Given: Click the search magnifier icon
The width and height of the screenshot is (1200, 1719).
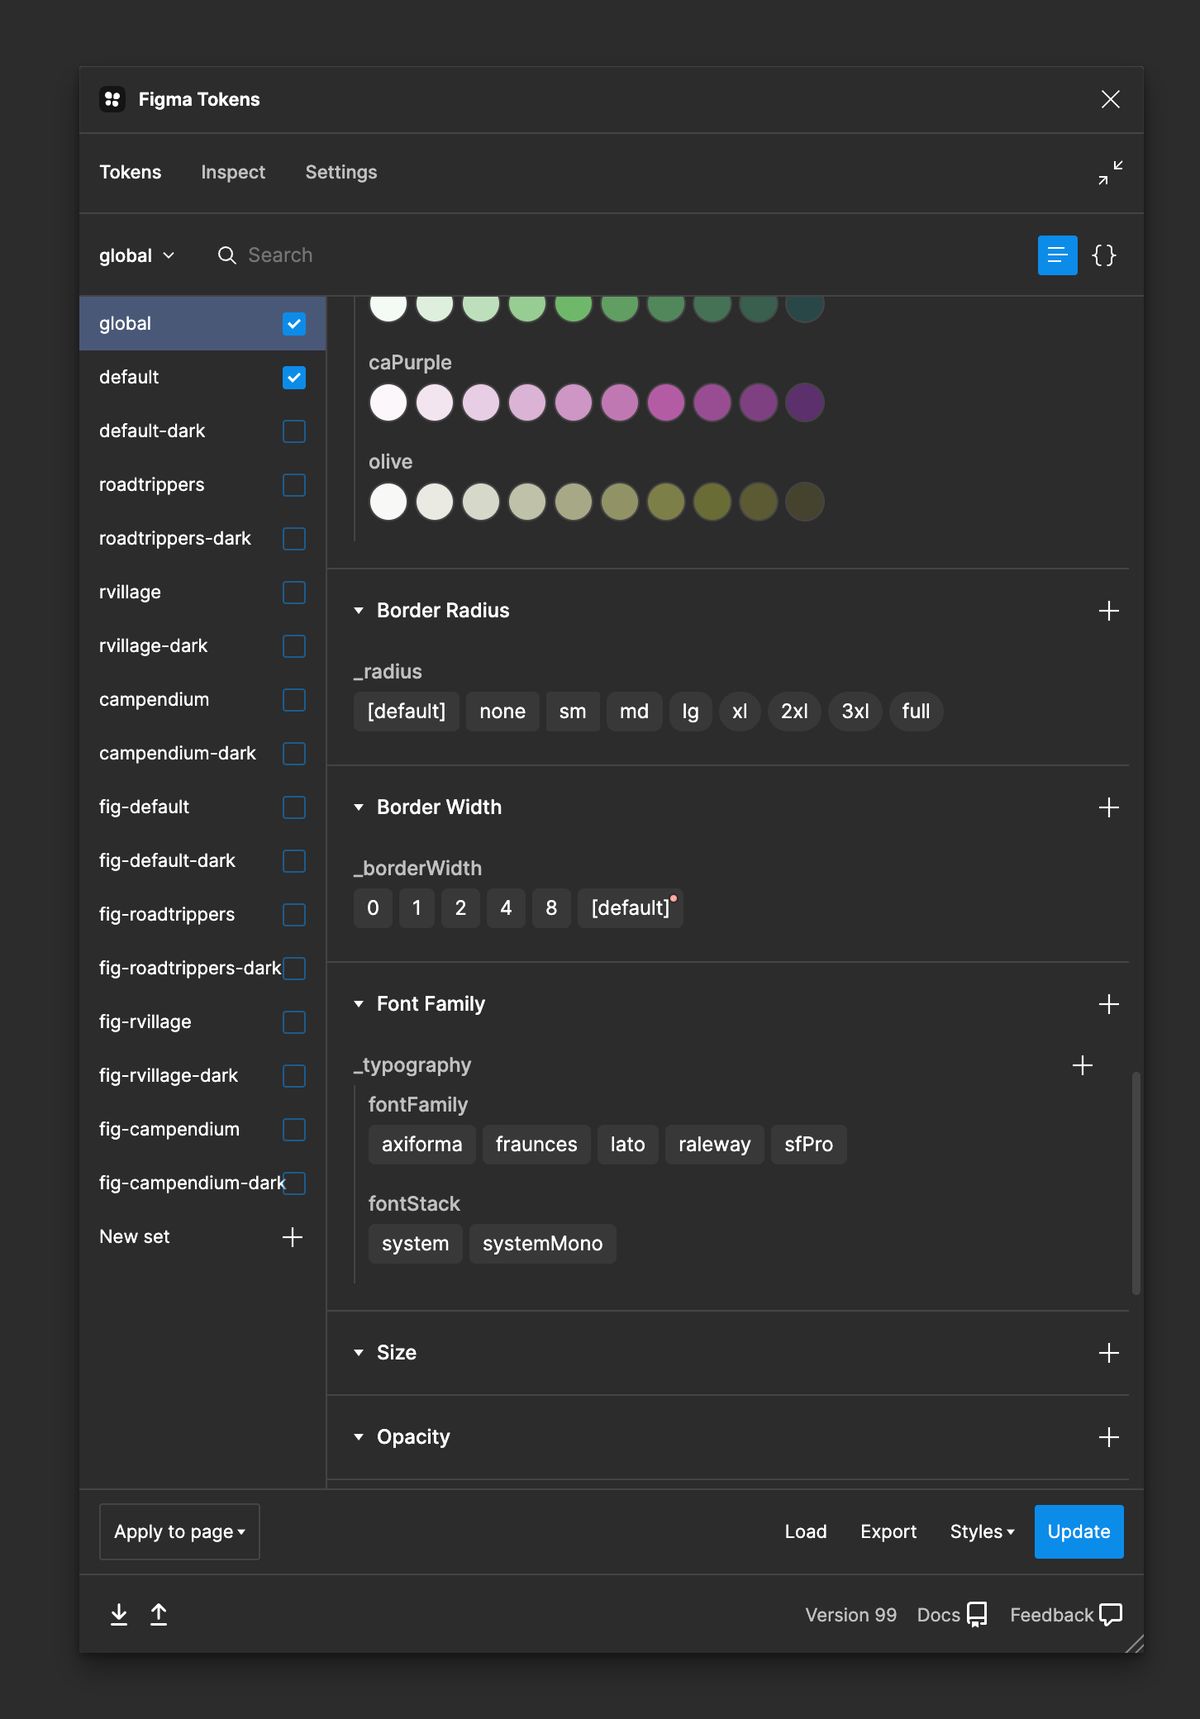Looking at the screenshot, I should click(x=227, y=255).
